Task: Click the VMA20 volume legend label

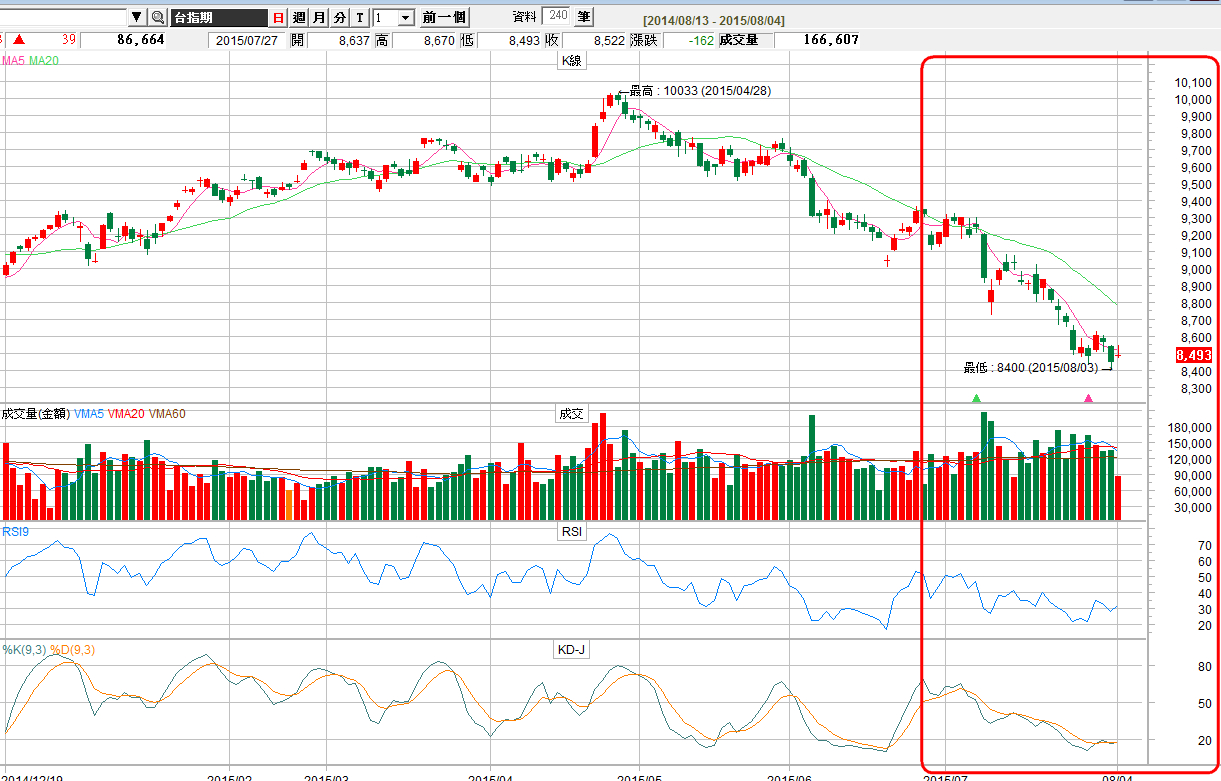Action: [x=125, y=414]
